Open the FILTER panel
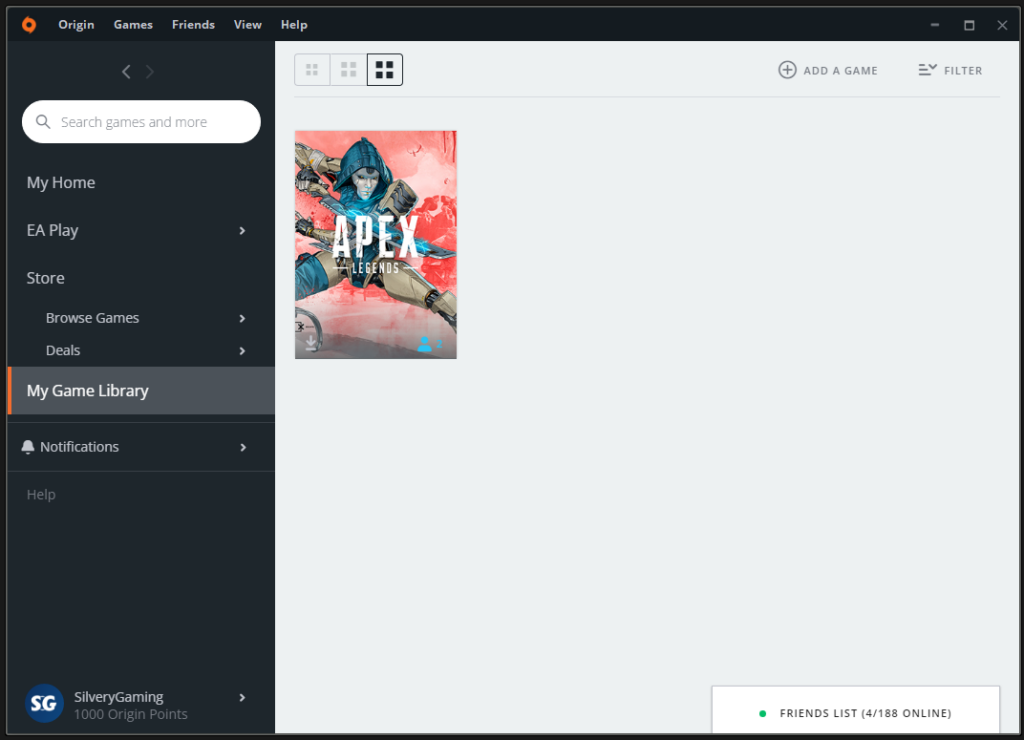1024x740 pixels. click(950, 70)
